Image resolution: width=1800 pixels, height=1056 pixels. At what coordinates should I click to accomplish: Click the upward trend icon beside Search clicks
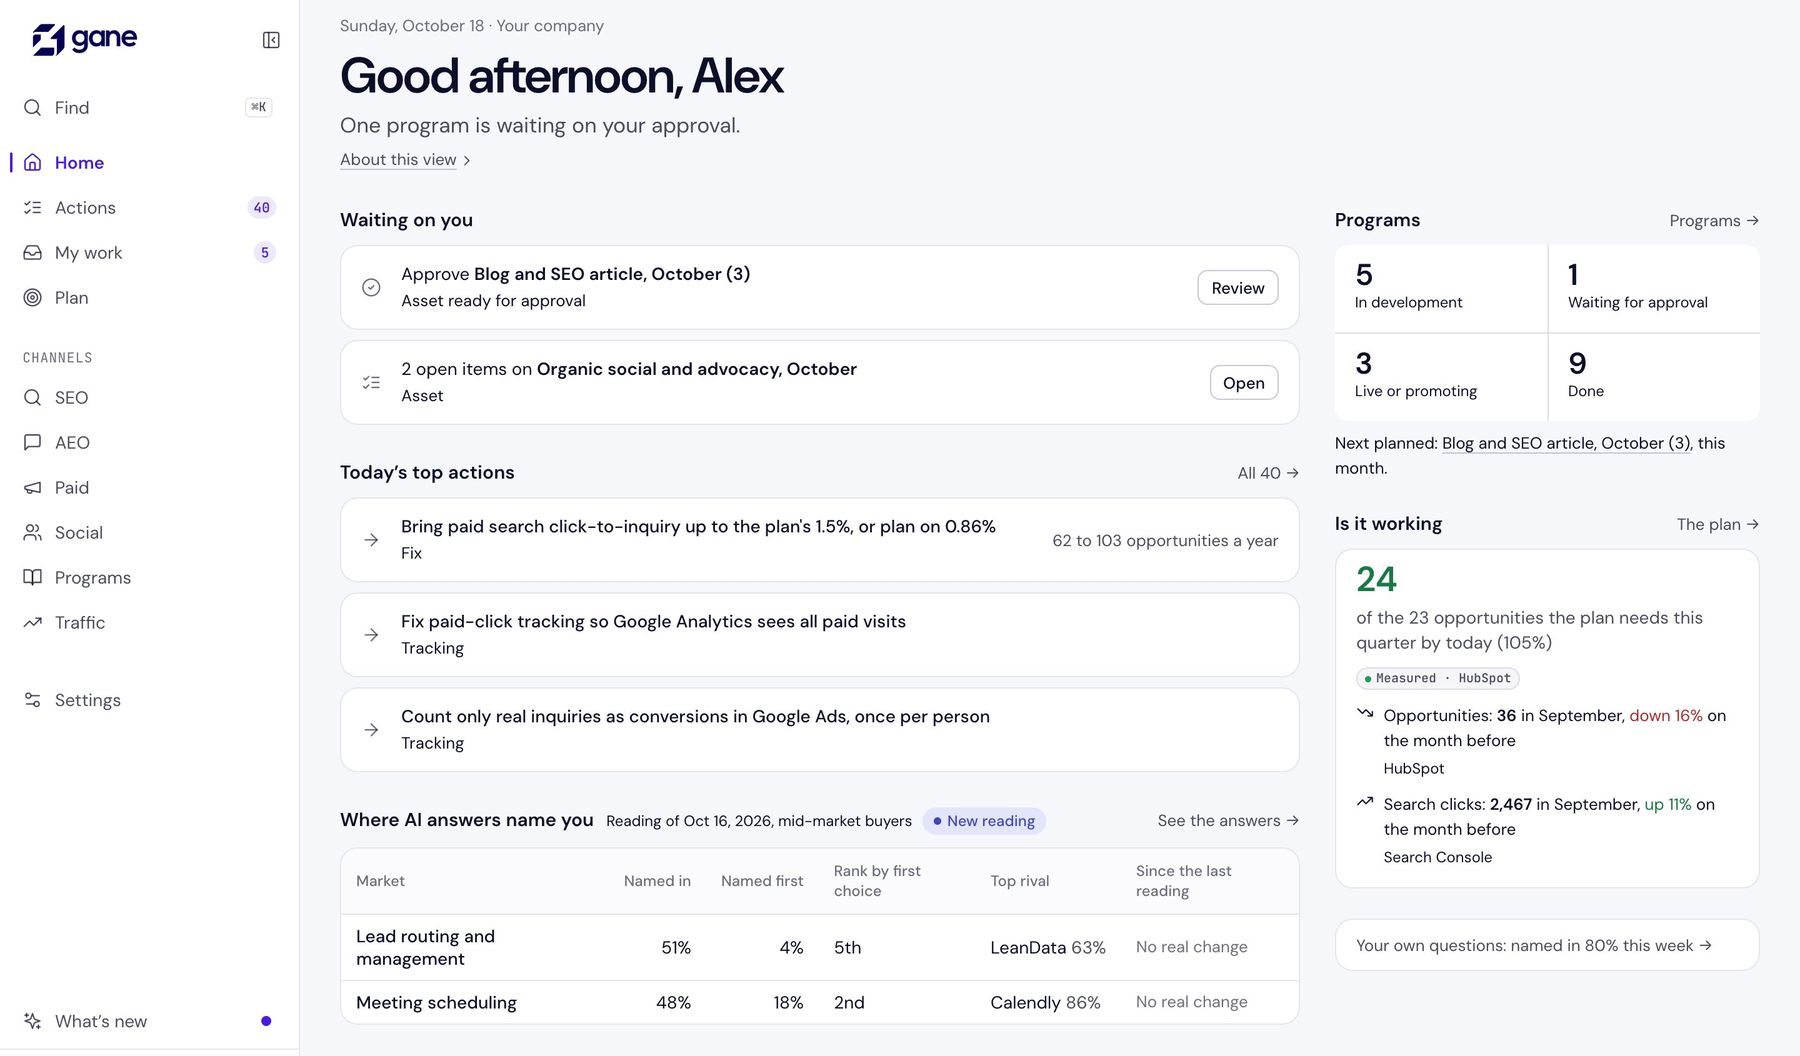click(1365, 802)
